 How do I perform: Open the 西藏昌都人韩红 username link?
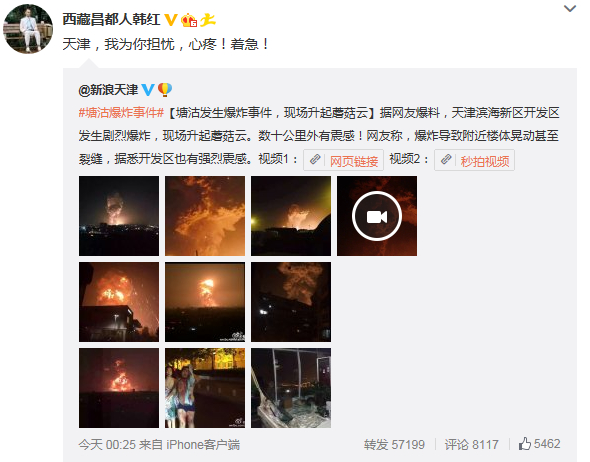[x=111, y=20]
